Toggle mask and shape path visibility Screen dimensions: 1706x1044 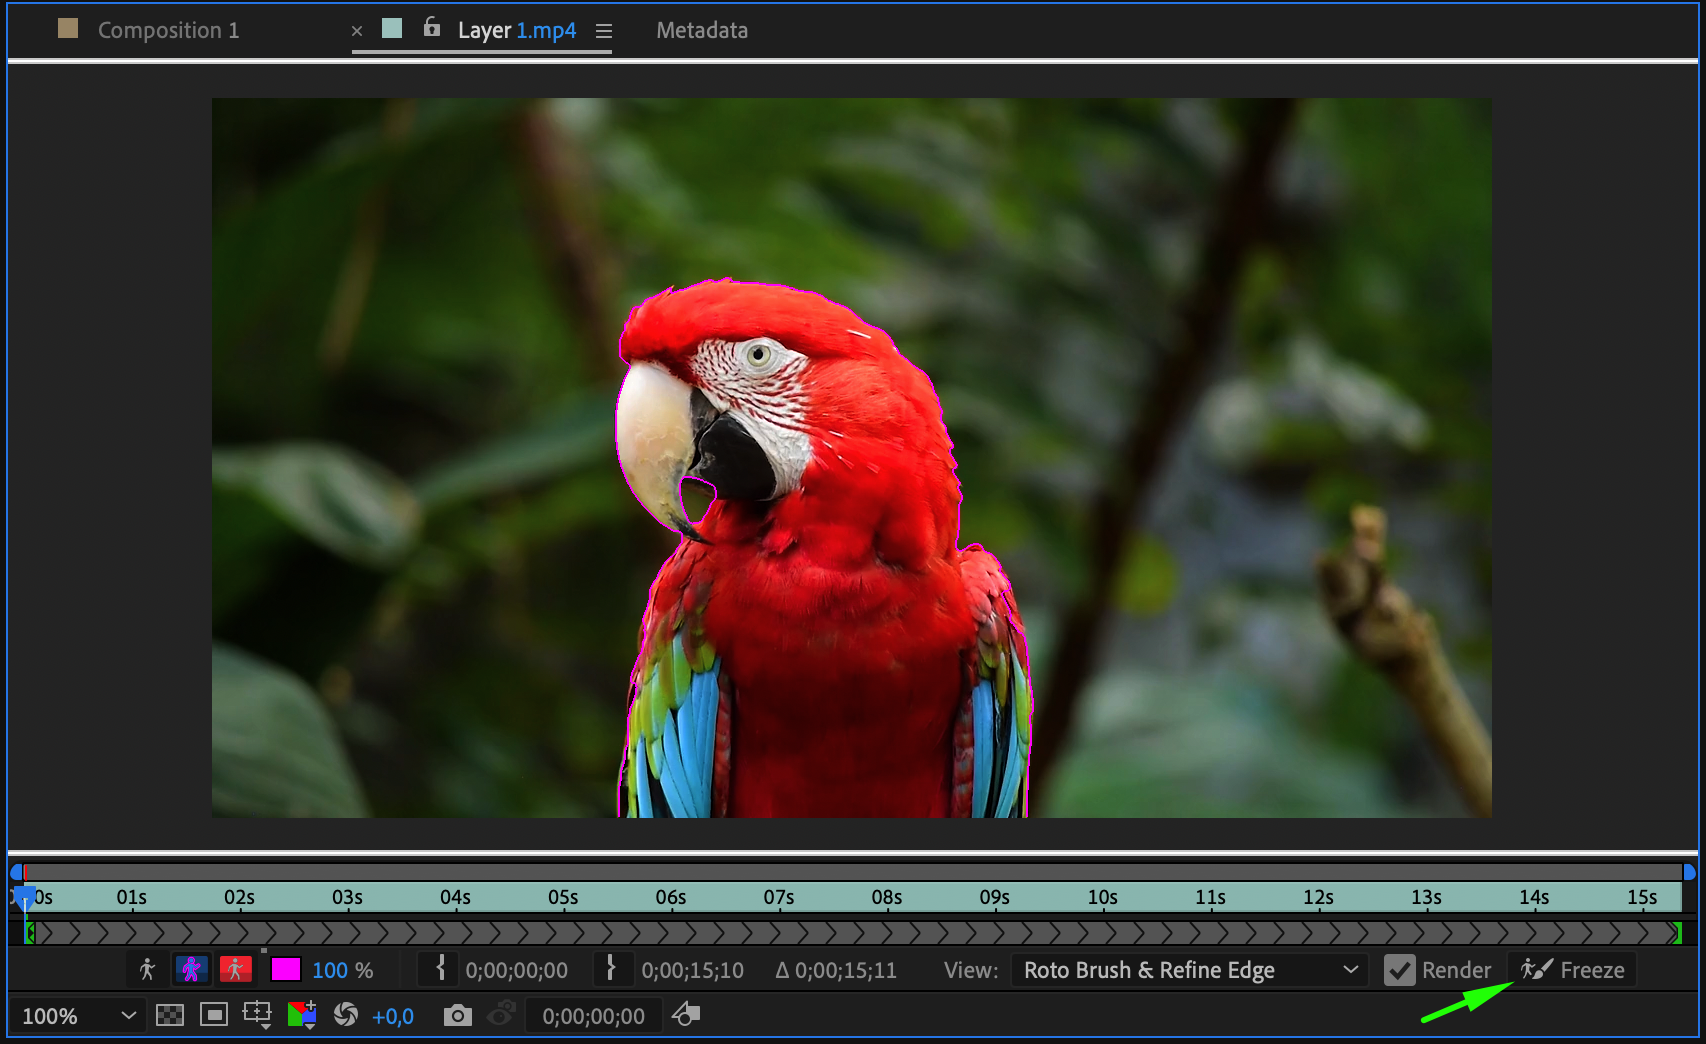point(214,1016)
